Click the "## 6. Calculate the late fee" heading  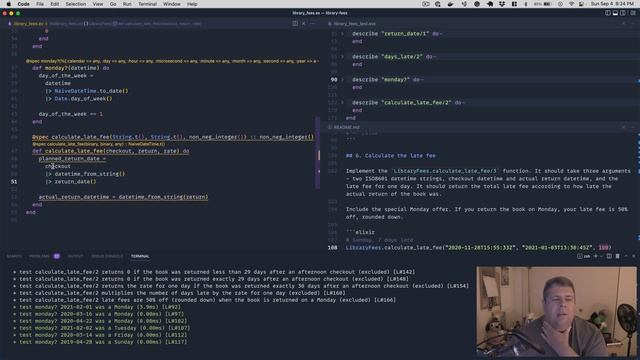coord(391,156)
